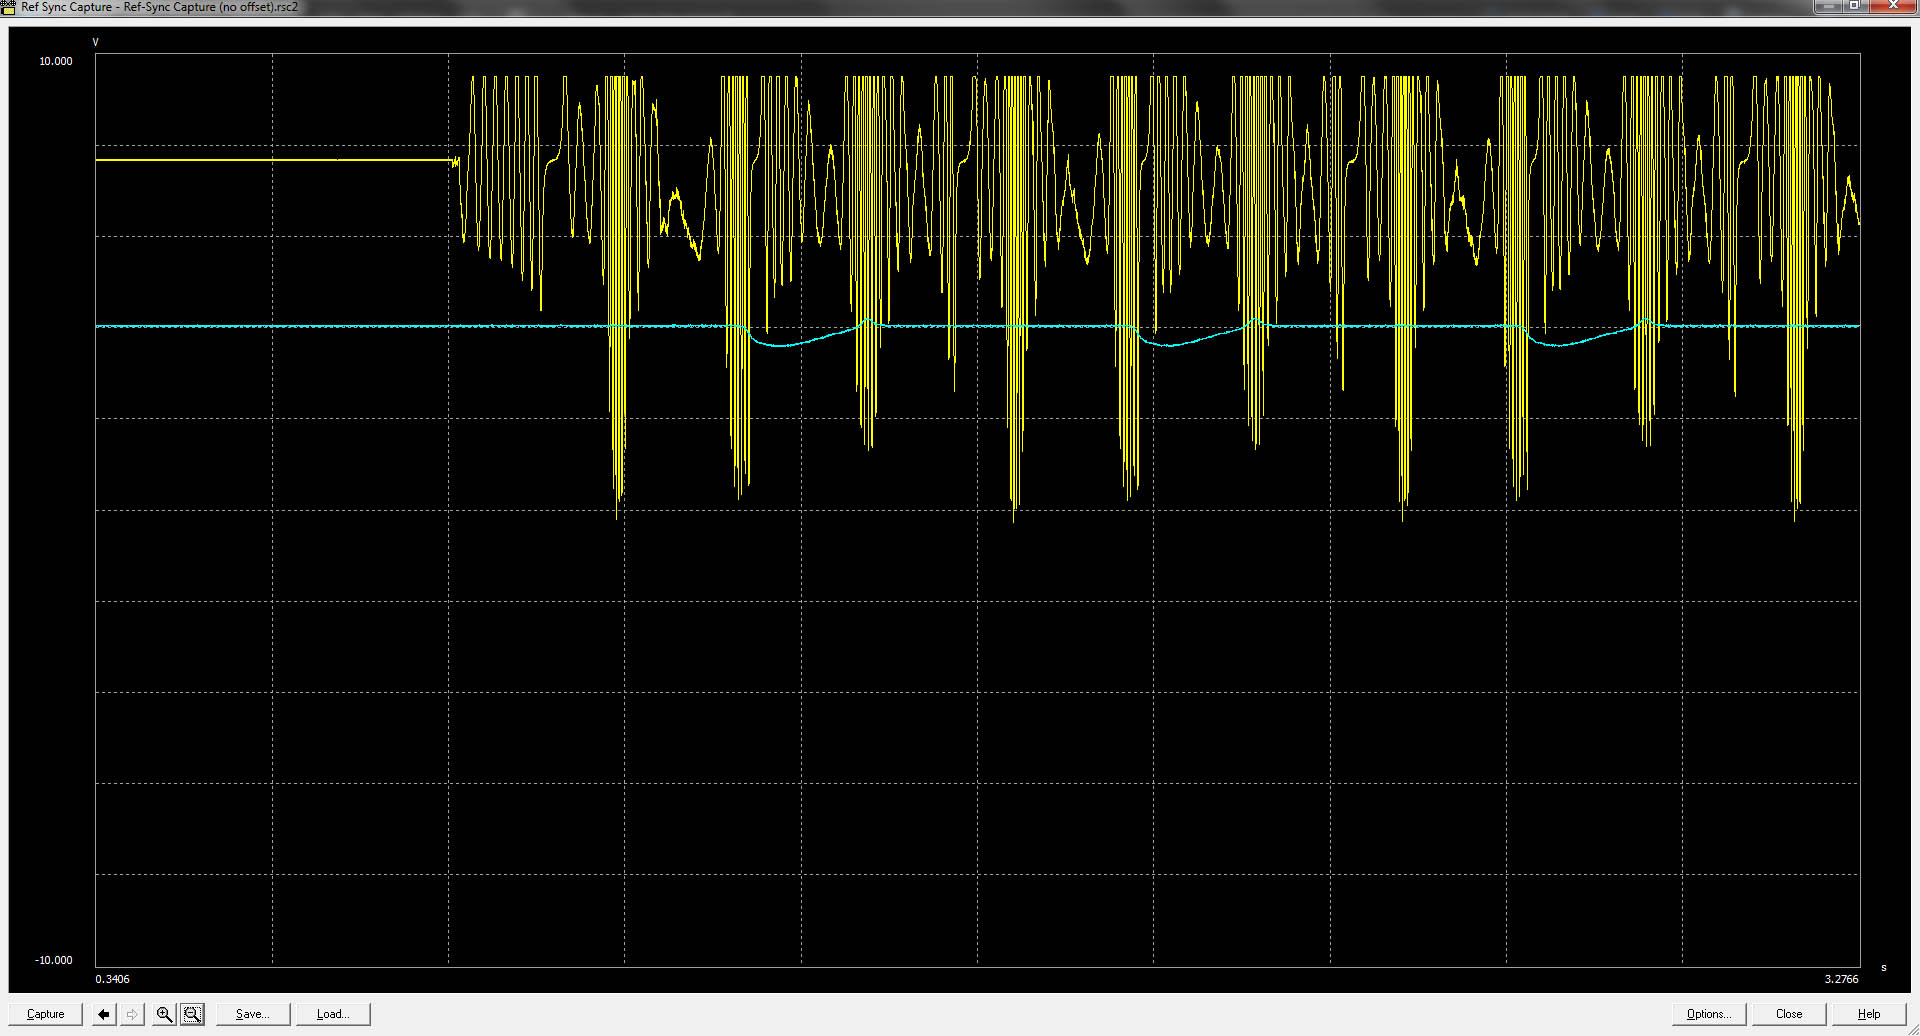Open the Load... dialog
Screen dimensions: 1920x1036
point(333,1014)
